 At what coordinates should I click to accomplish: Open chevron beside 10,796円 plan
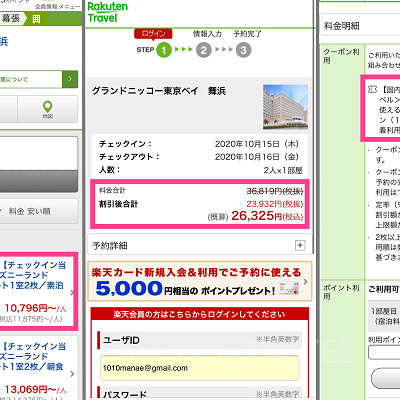[x=72, y=293]
